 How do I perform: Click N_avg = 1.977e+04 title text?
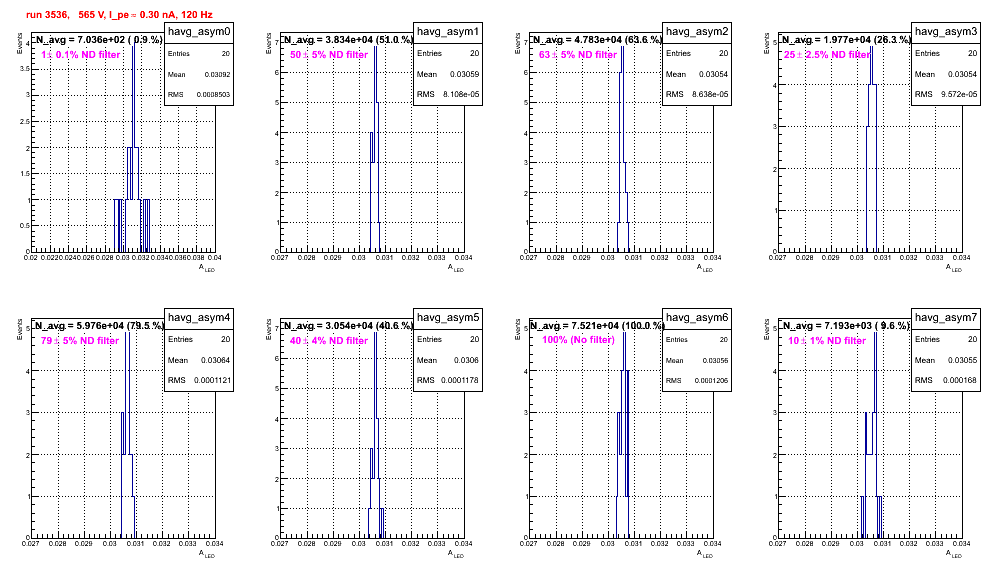pos(846,39)
